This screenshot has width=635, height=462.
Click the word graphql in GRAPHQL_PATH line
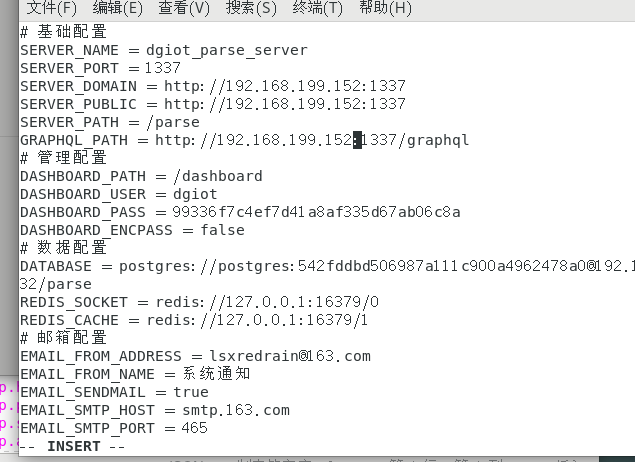pyautogui.click(x=438, y=140)
